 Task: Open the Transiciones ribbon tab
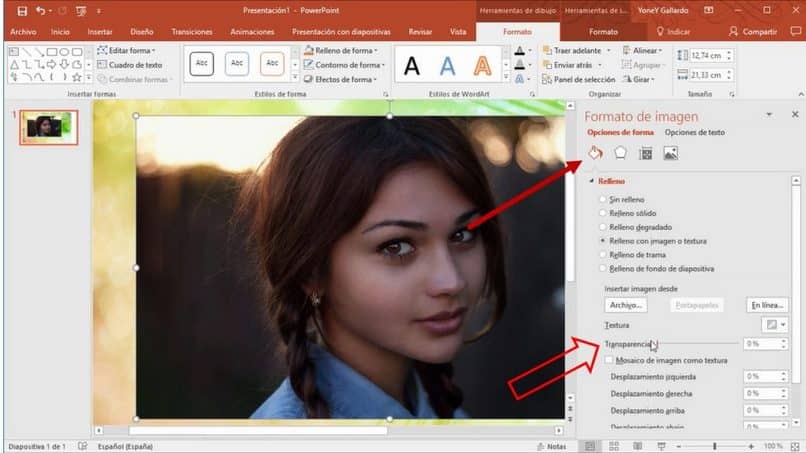click(192, 32)
